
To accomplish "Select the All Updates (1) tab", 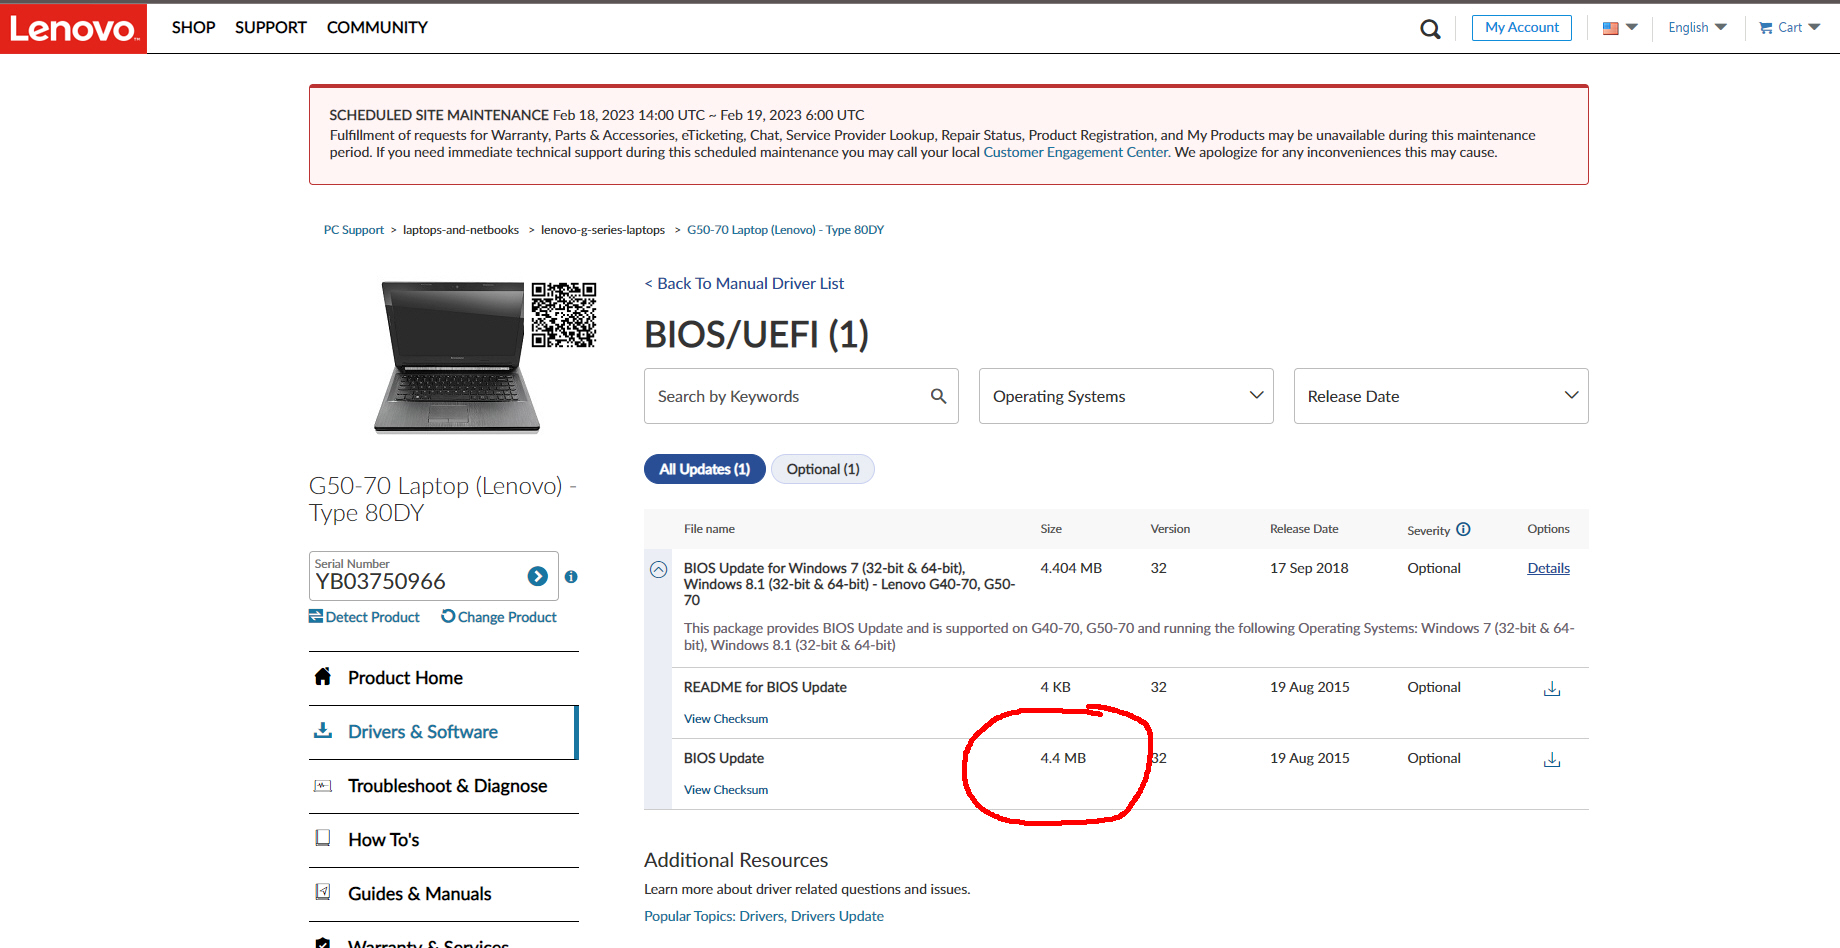I will tap(705, 469).
